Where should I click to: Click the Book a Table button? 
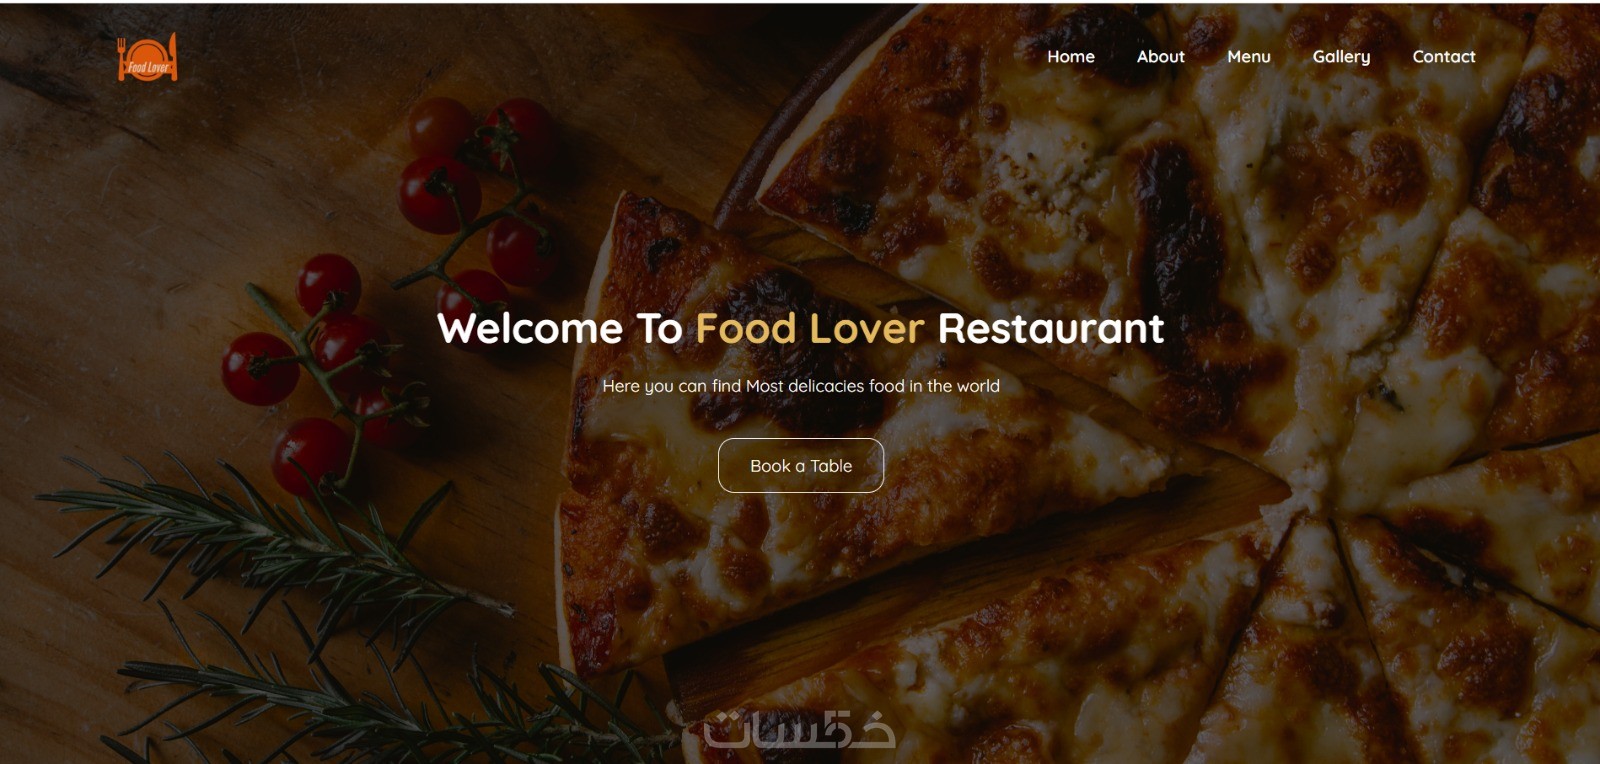tap(801, 465)
